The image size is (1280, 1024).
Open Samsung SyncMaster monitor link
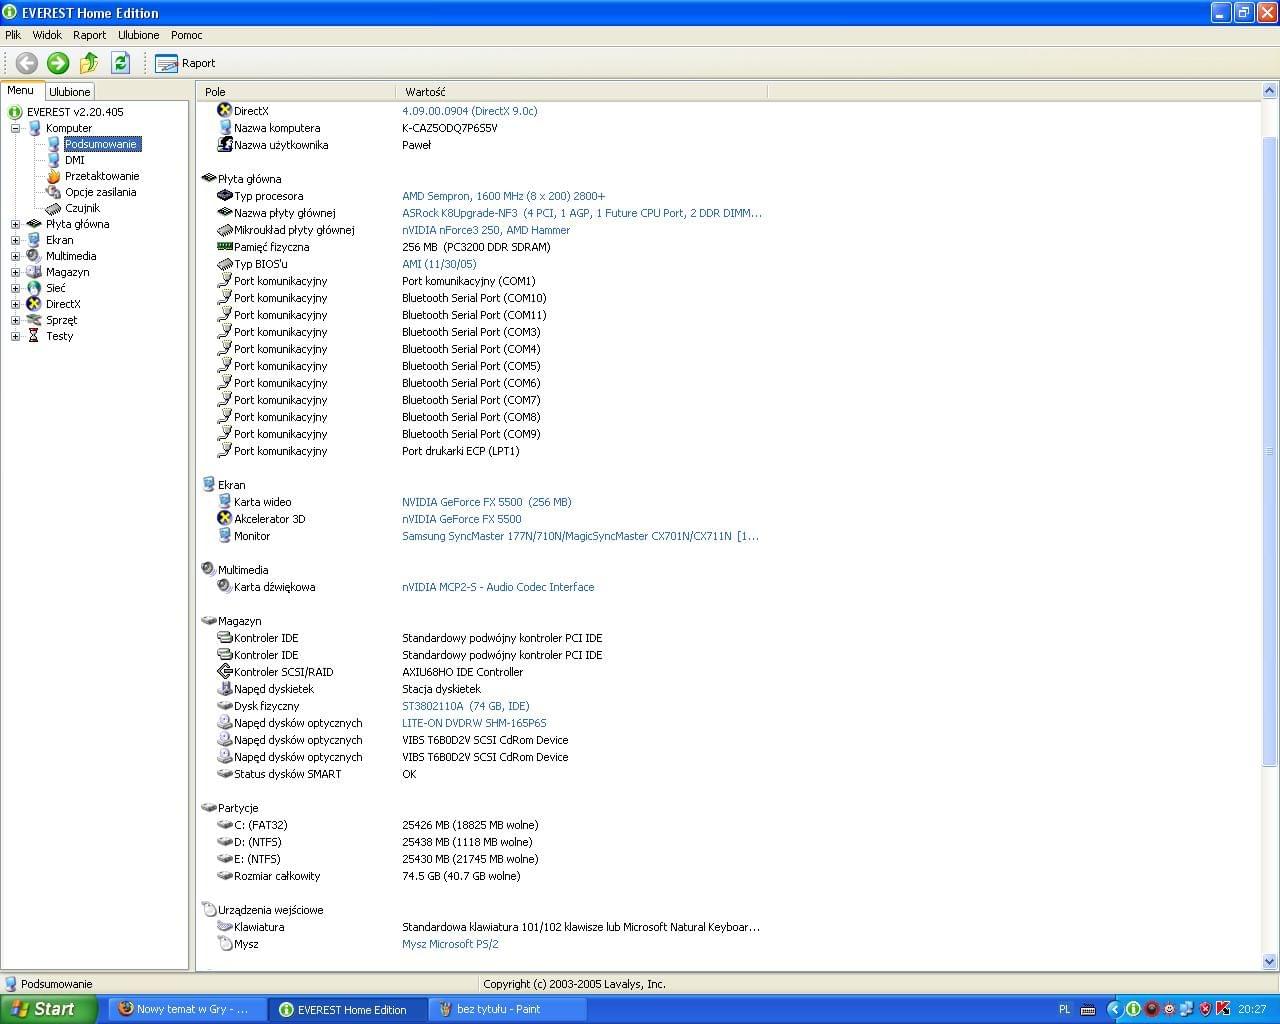pos(580,536)
